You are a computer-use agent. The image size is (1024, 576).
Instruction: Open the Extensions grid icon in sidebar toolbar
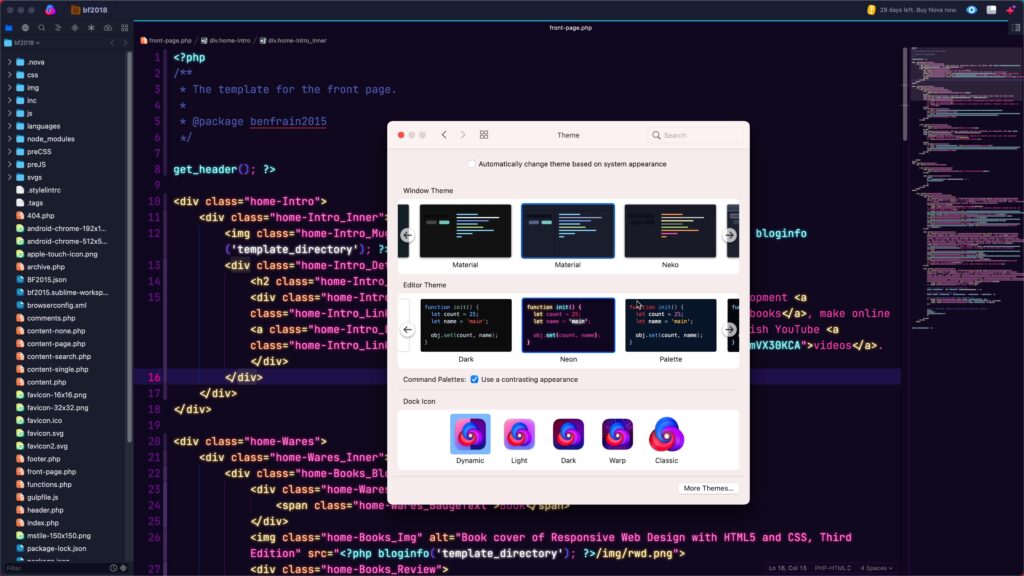[125, 27]
